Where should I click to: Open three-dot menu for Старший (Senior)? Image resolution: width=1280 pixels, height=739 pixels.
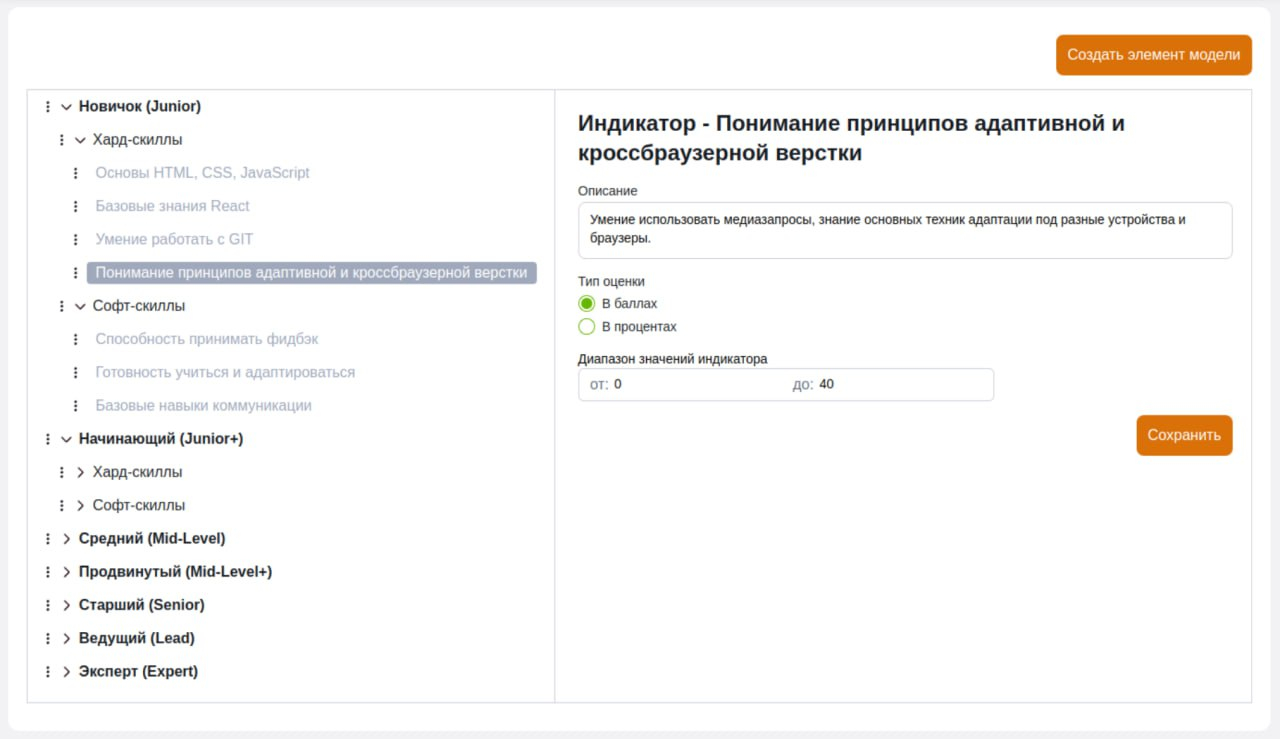(x=47, y=605)
